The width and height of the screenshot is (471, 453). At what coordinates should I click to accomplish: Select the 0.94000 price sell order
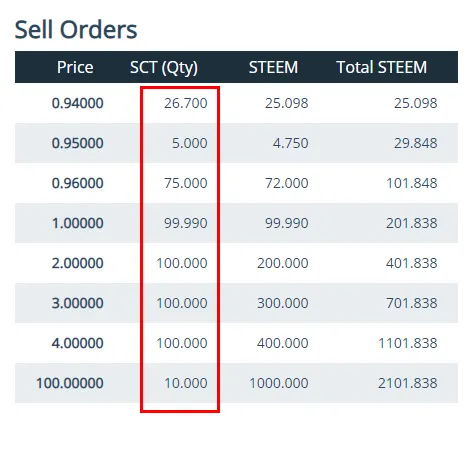[236, 103]
